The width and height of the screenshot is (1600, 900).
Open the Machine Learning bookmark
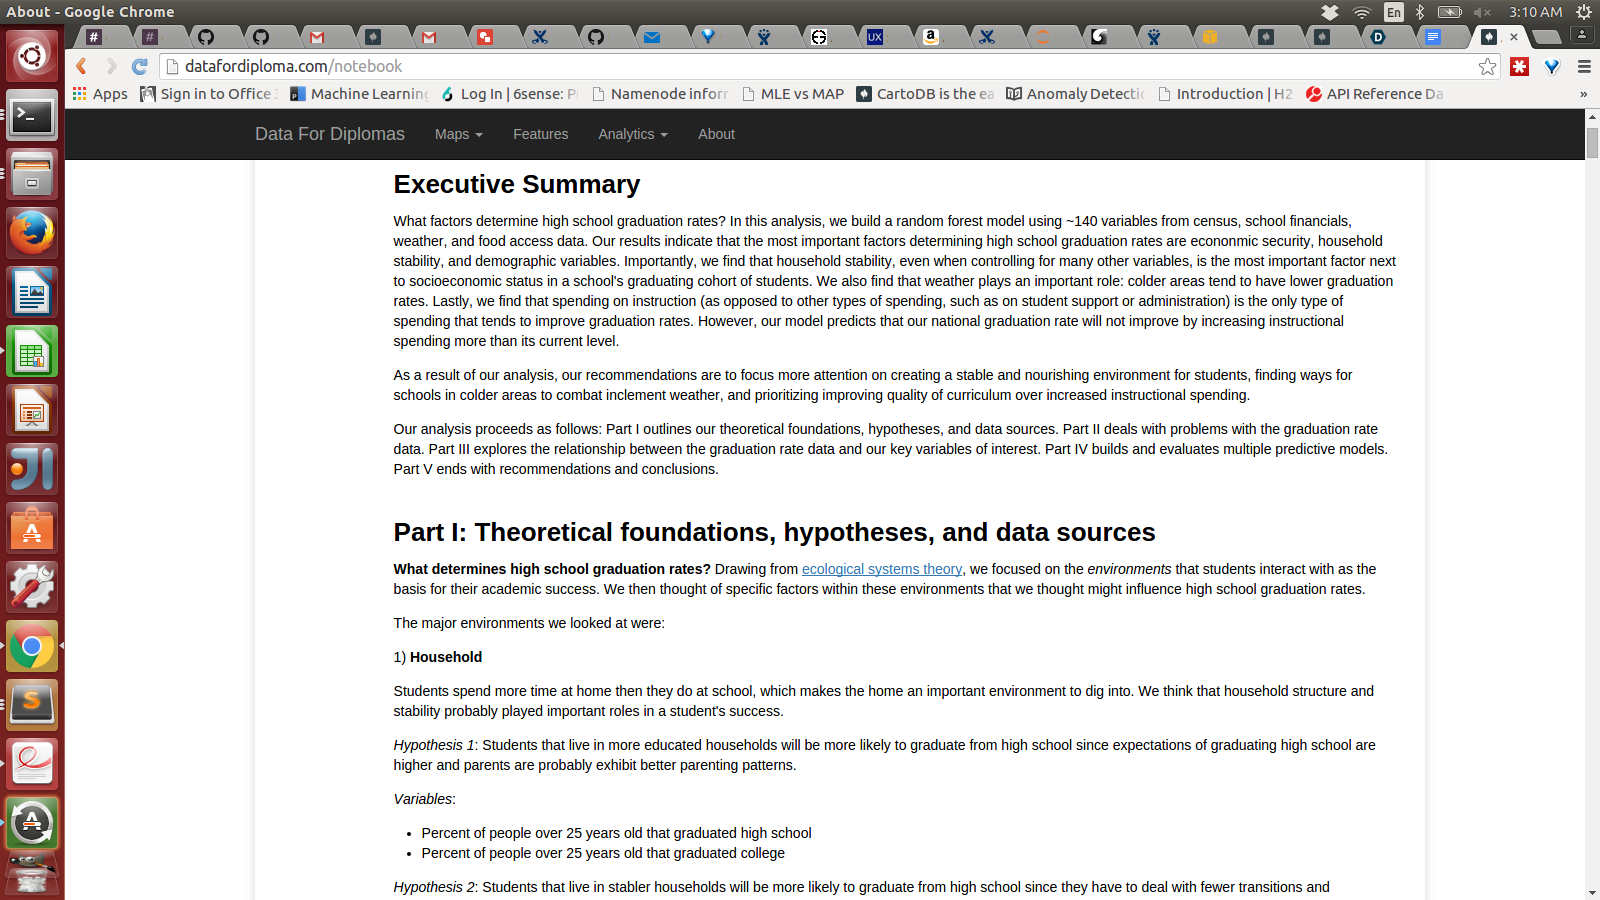(360, 94)
